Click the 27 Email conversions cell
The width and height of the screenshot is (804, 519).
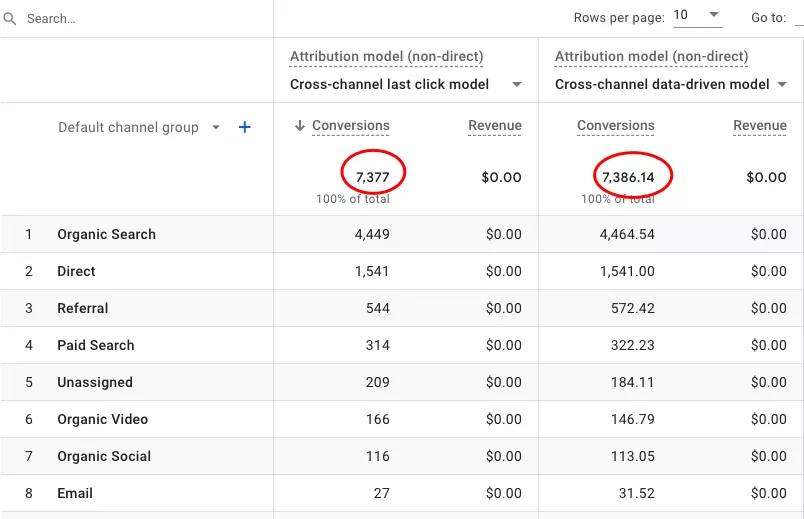pyautogui.click(x=381, y=493)
